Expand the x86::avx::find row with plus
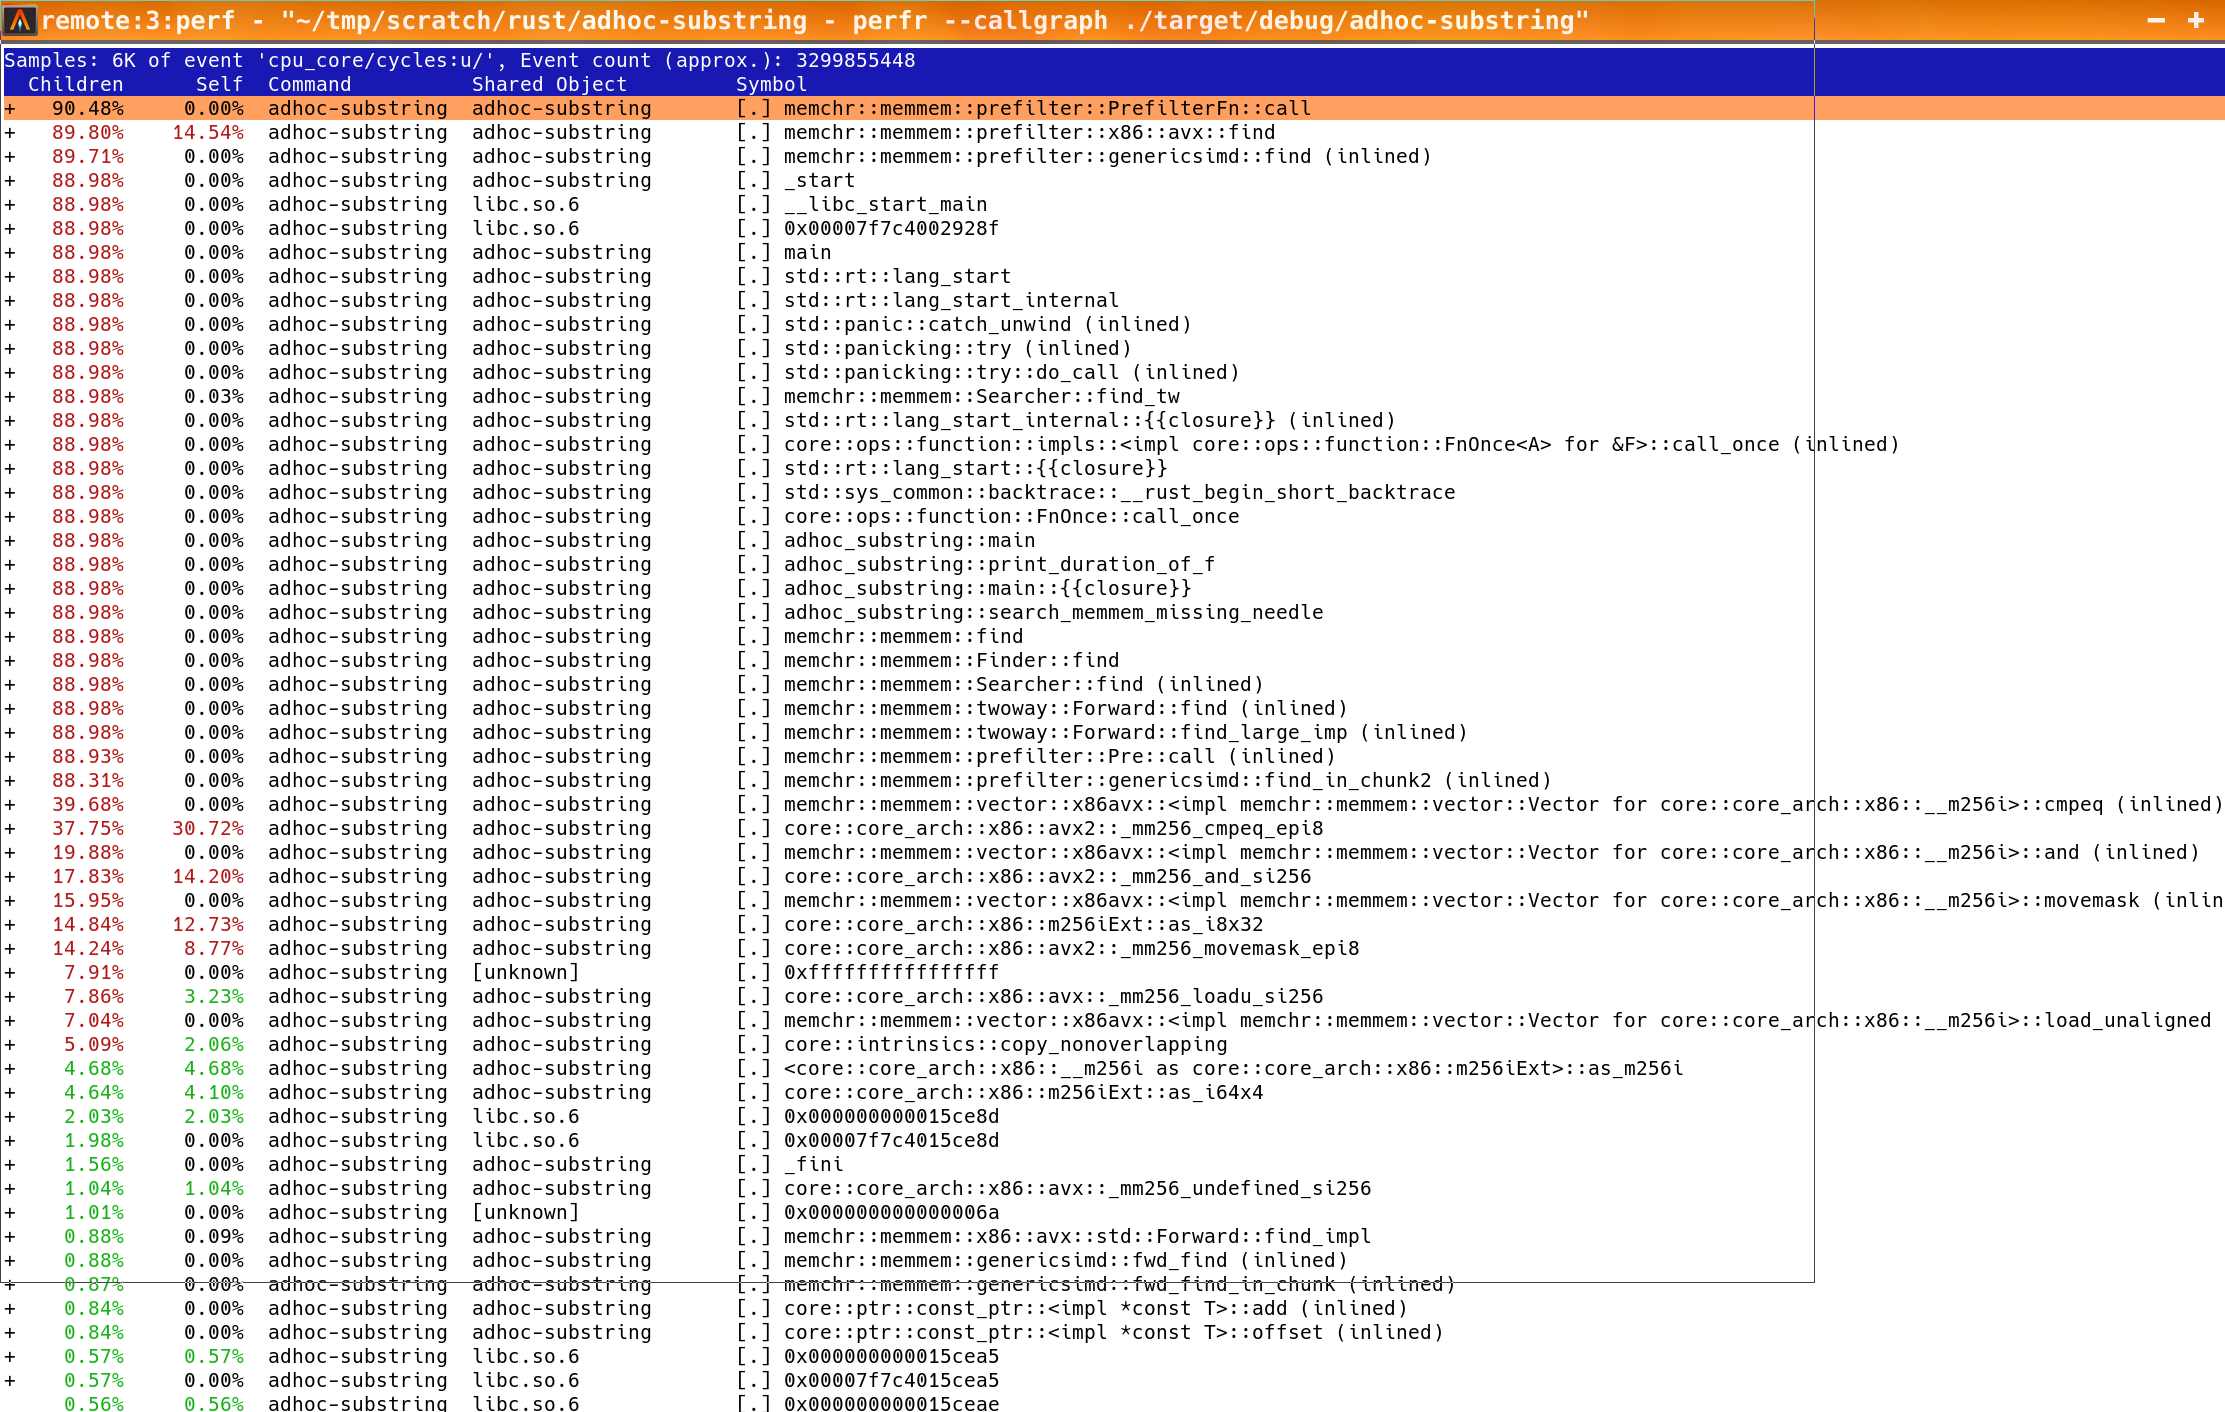 click(x=10, y=132)
